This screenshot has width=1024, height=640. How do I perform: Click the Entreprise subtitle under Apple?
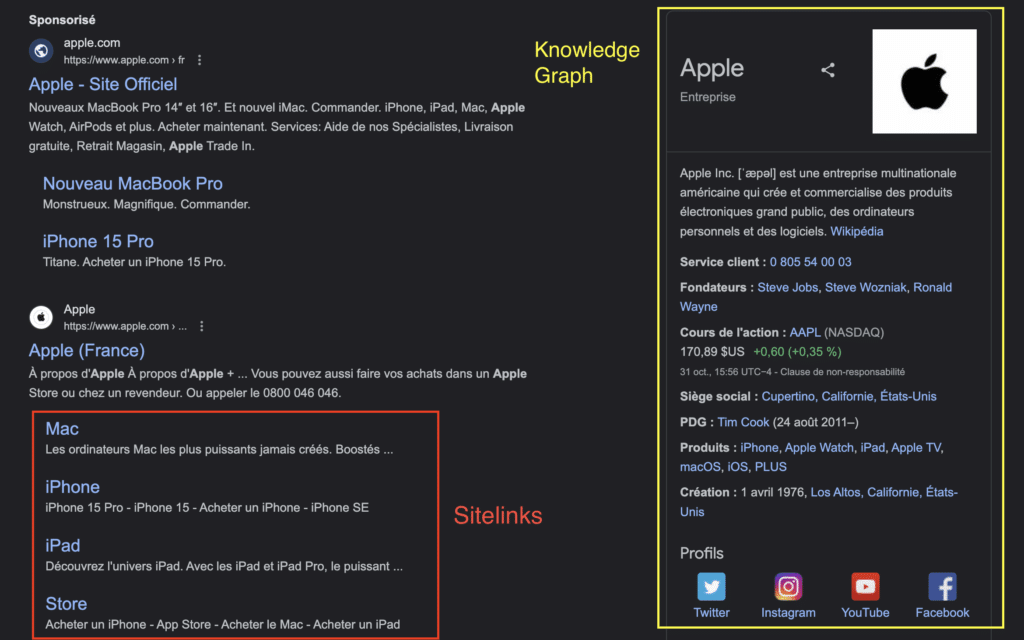(707, 97)
